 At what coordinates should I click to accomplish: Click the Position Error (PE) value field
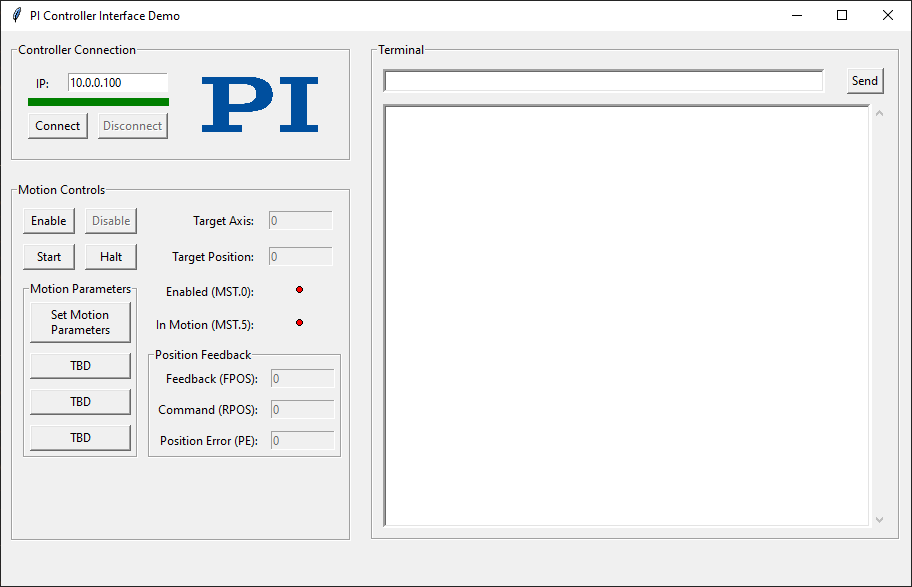[x=302, y=441]
